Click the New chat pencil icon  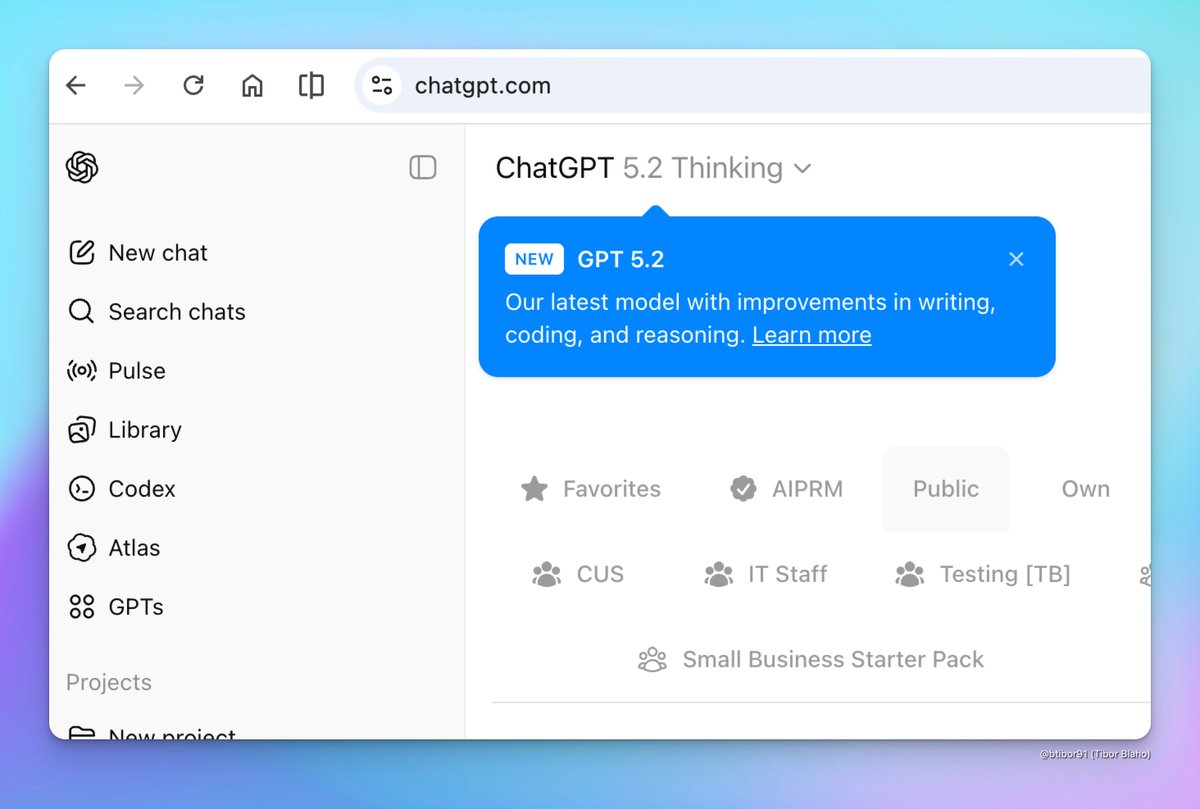82,253
